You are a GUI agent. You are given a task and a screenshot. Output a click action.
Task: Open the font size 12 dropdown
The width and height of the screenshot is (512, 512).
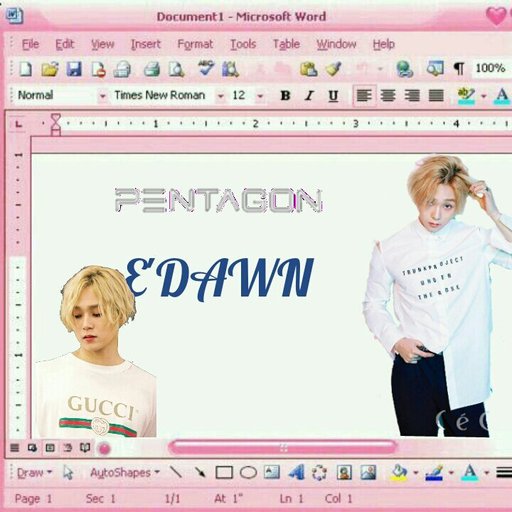pyautogui.click(x=260, y=96)
